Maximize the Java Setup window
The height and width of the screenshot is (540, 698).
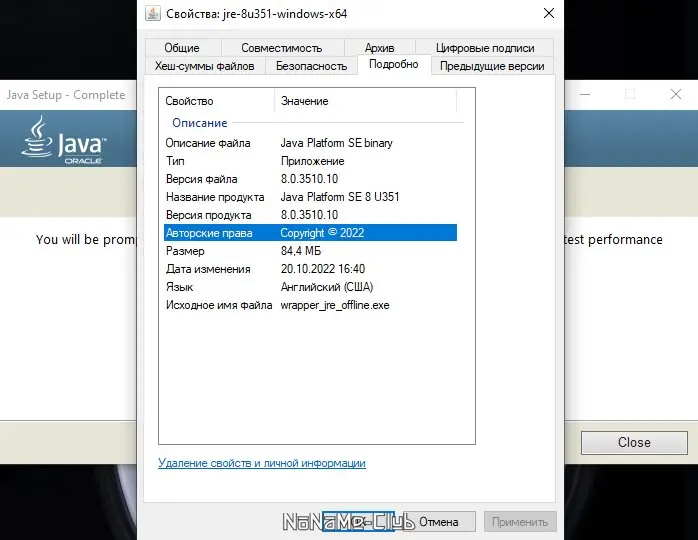630,94
